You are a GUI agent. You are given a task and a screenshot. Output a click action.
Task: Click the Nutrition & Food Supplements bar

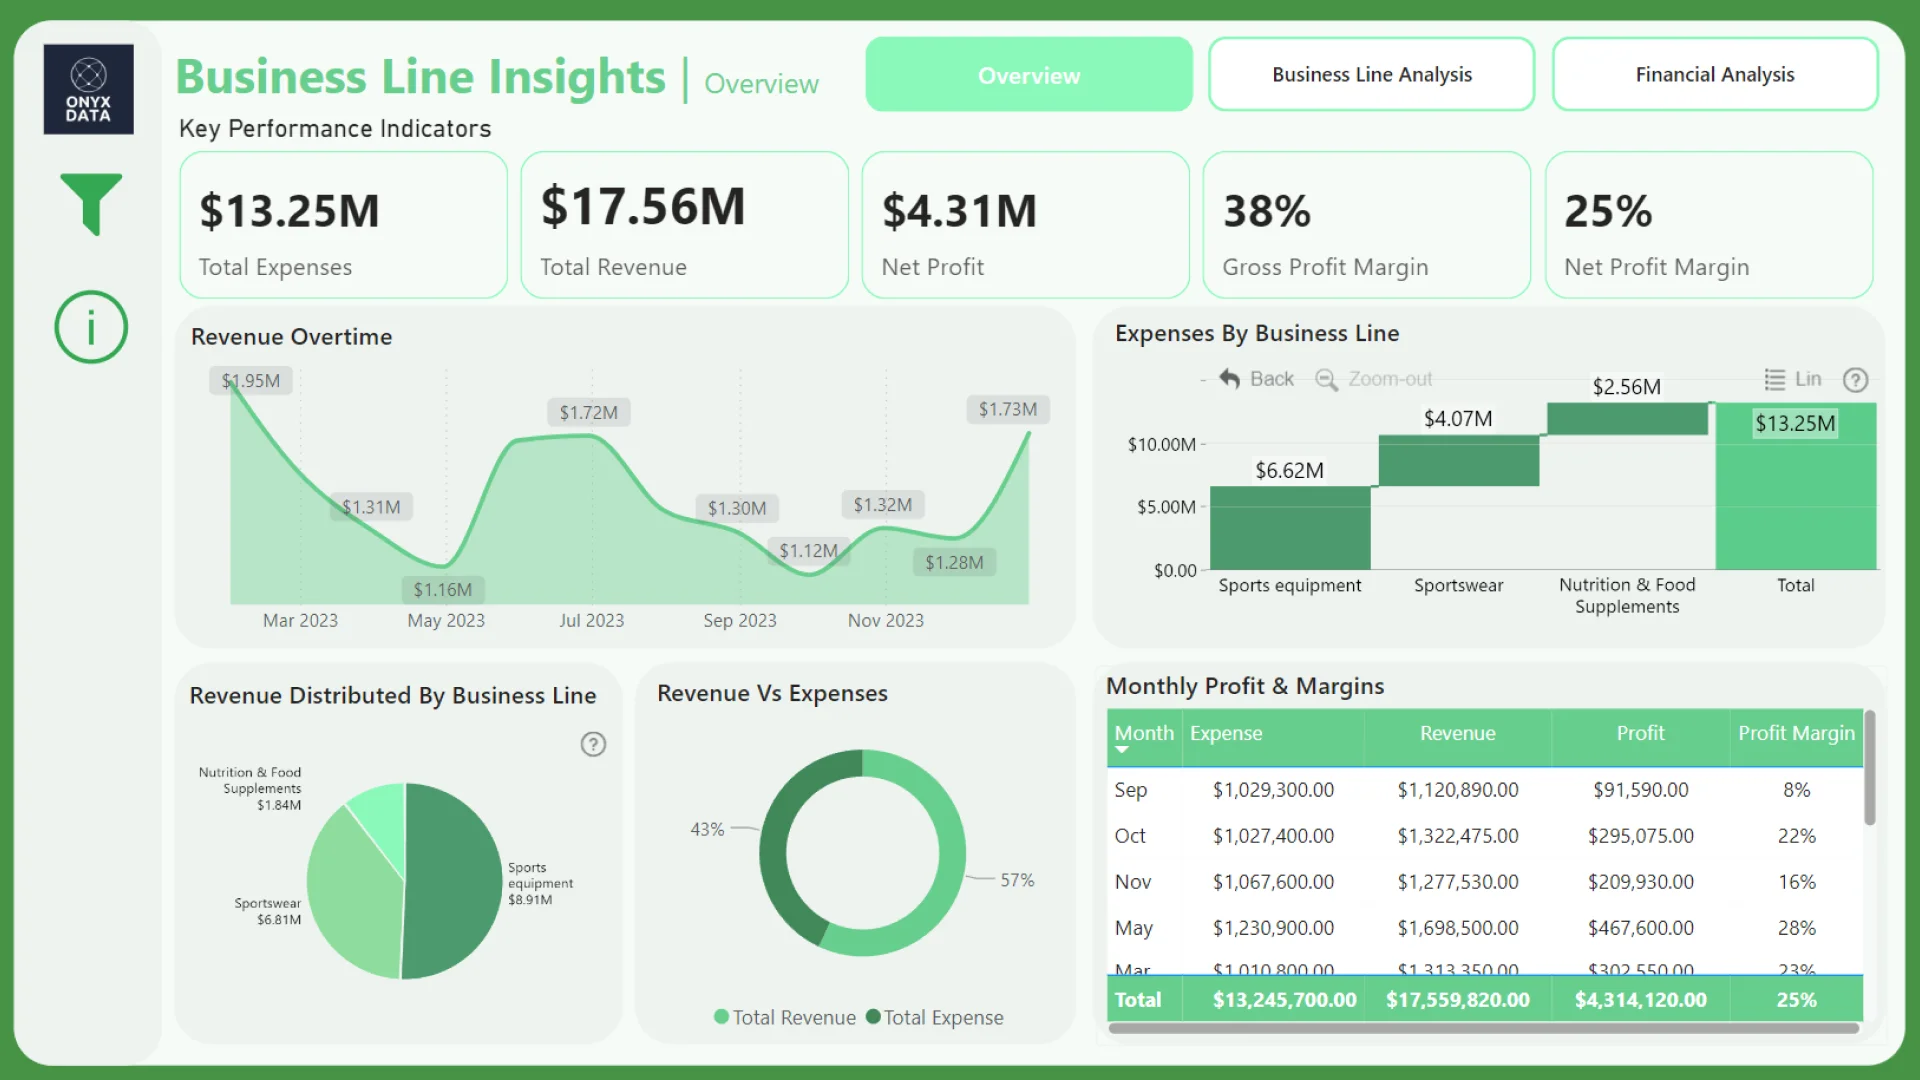tap(1627, 419)
